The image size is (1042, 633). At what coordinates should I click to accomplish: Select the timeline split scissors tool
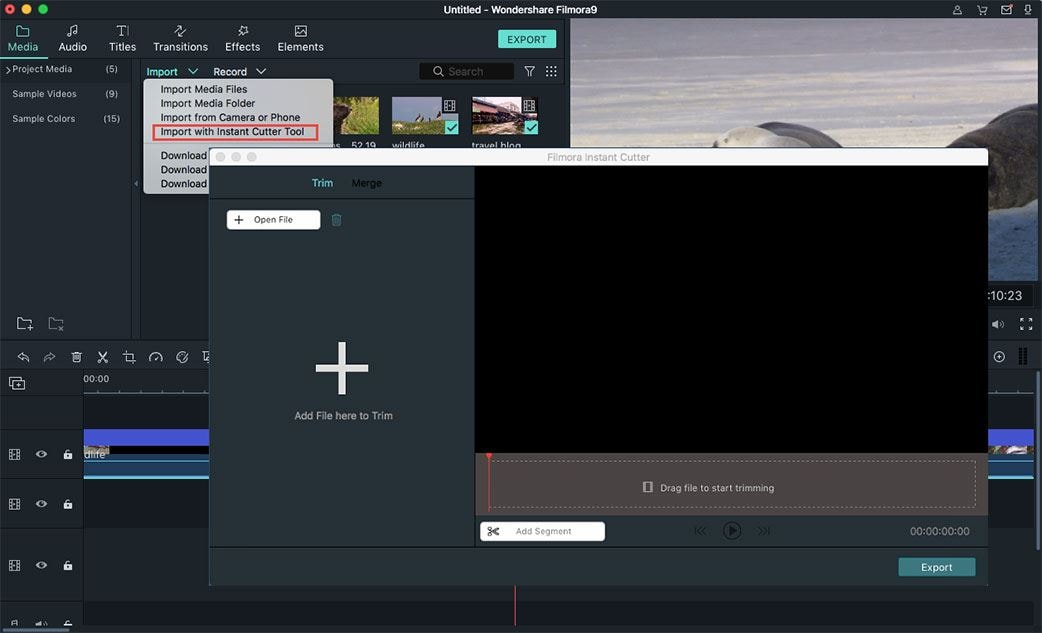coord(102,357)
